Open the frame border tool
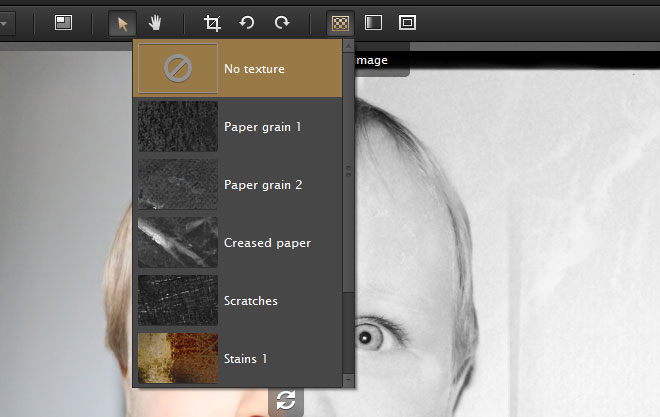Viewport: 660px width, 417px height. [407, 23]
